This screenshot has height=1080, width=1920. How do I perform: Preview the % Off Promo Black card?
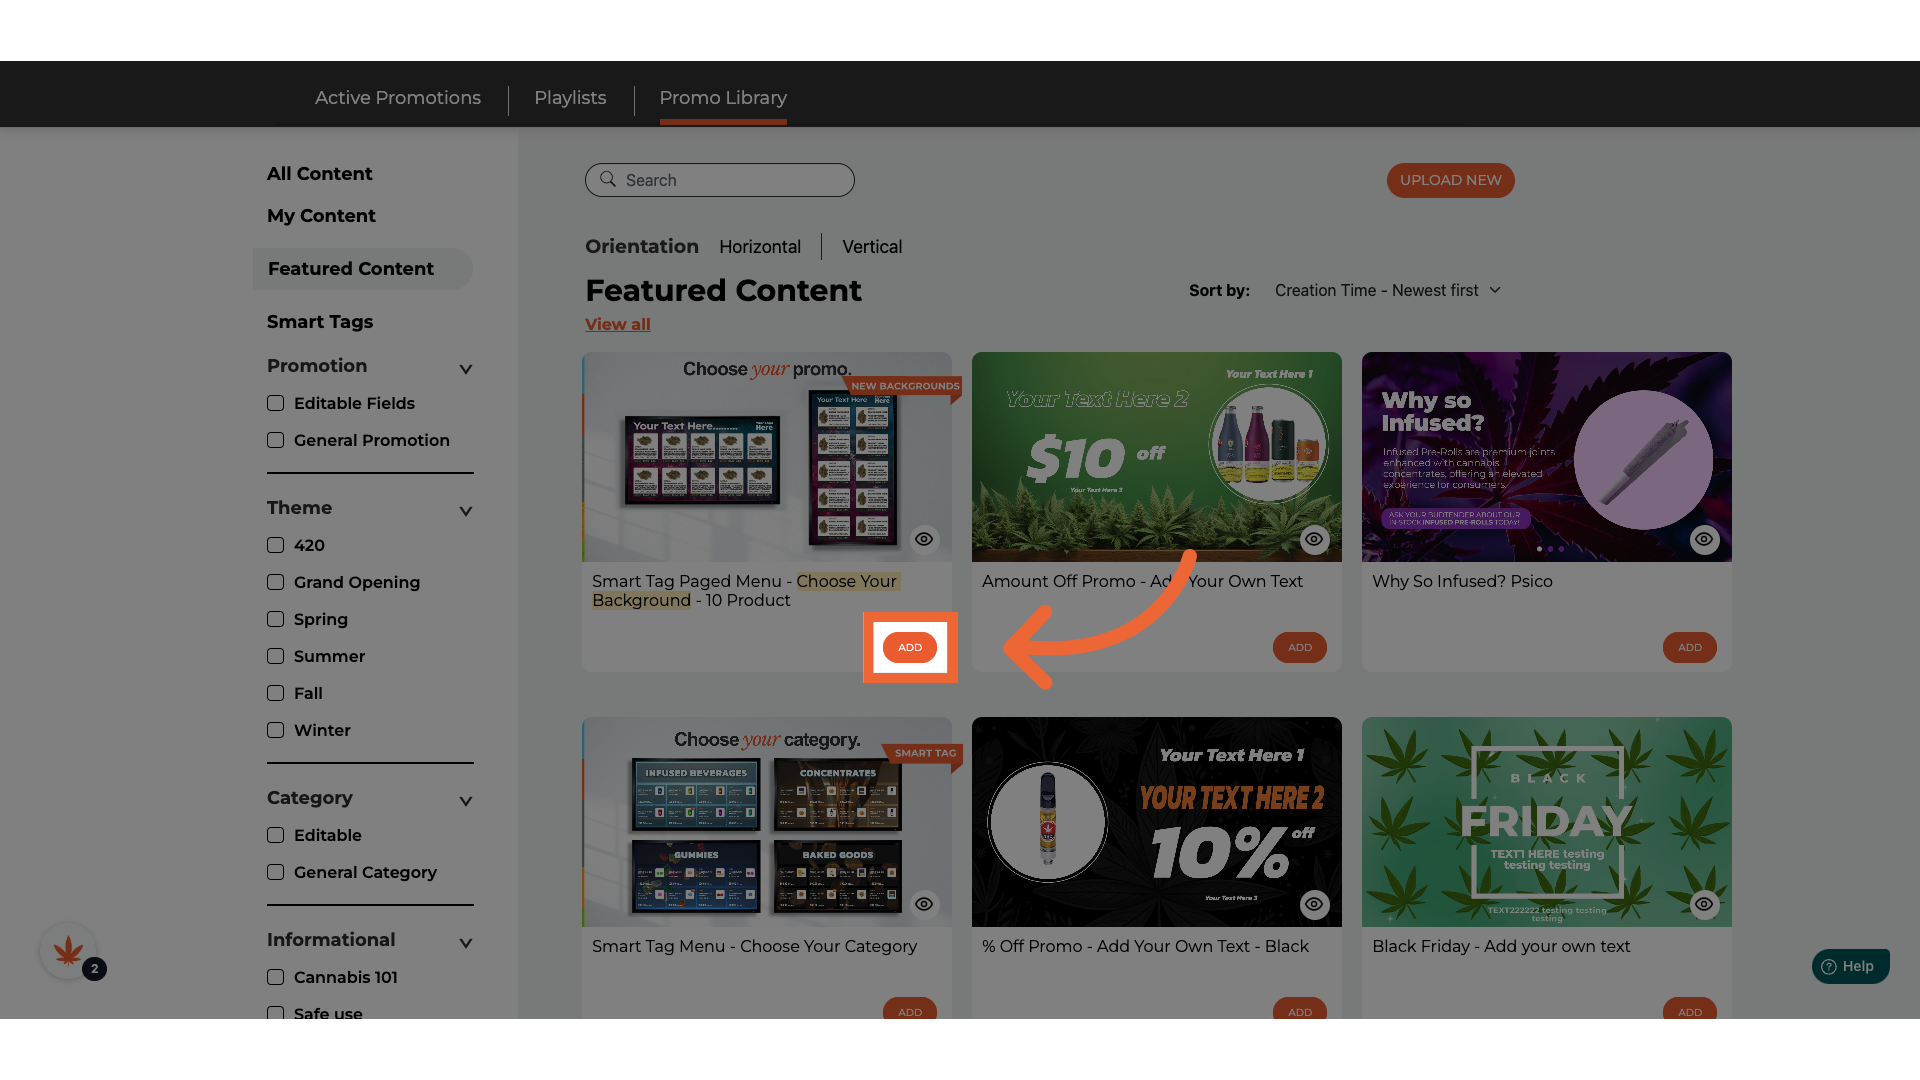(1314, 904)
